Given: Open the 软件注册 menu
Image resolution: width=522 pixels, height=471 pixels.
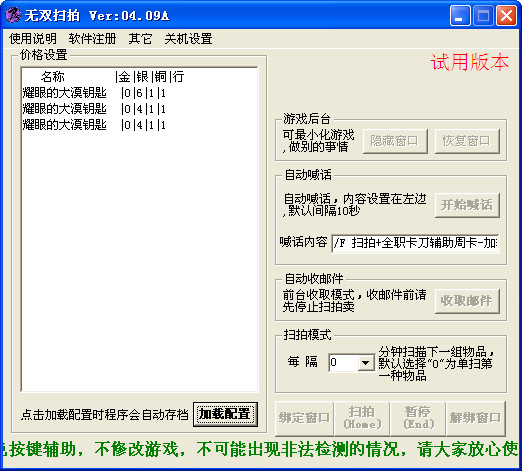Looking at the screenshot, I should (92, 39).
